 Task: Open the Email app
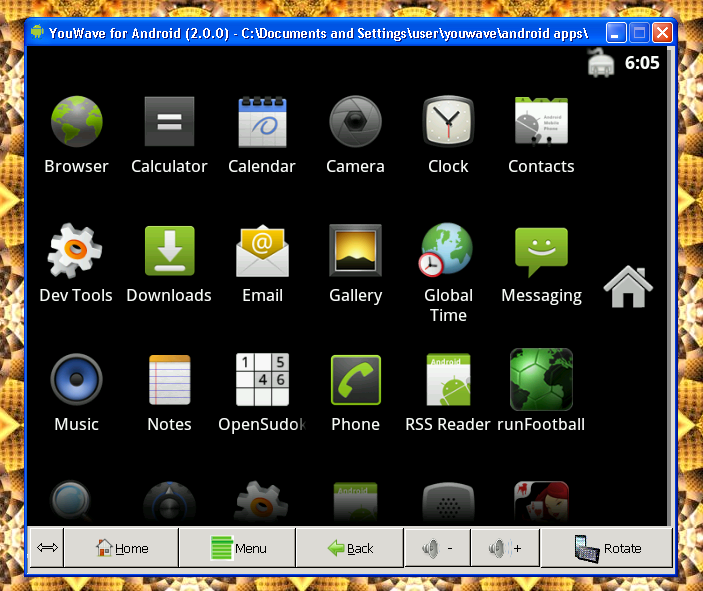[262, 251]
